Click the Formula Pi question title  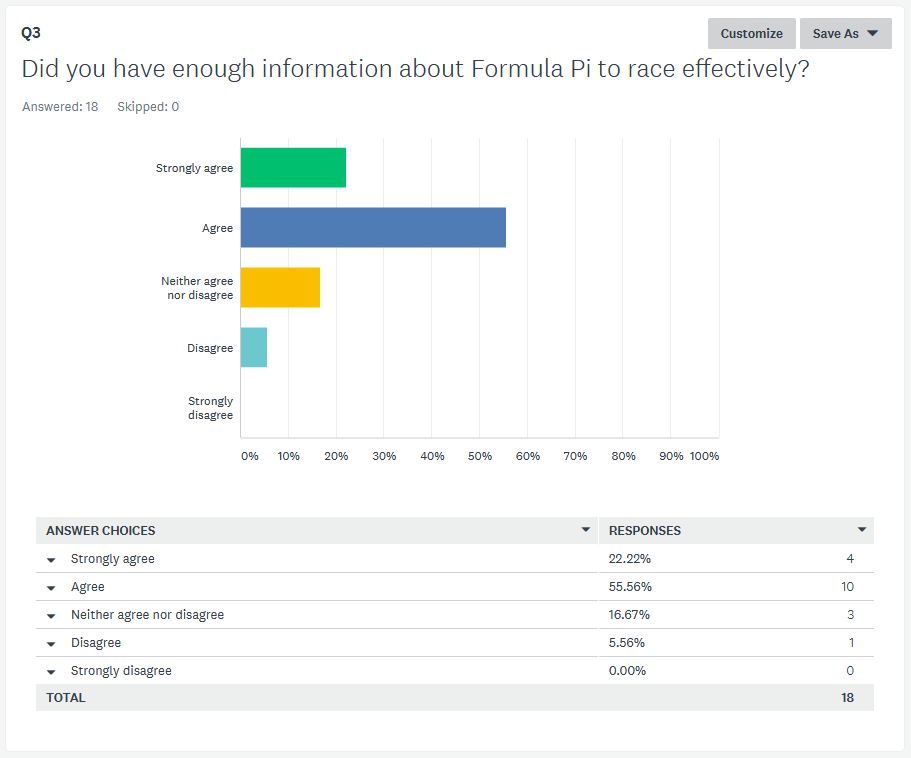coord(415,69)
